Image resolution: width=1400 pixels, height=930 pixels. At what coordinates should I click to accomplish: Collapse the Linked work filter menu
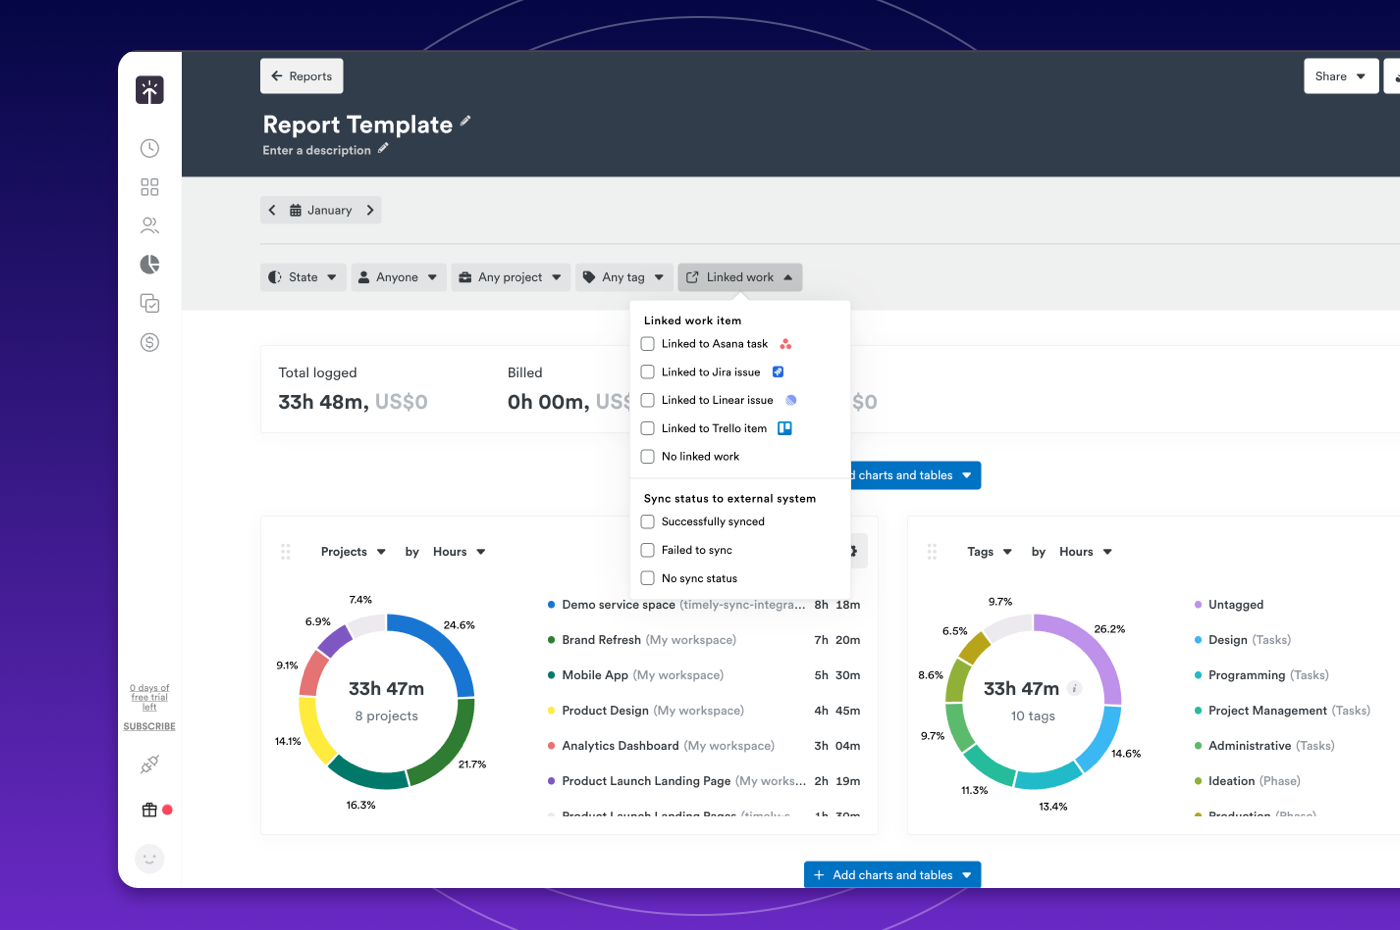739,277
